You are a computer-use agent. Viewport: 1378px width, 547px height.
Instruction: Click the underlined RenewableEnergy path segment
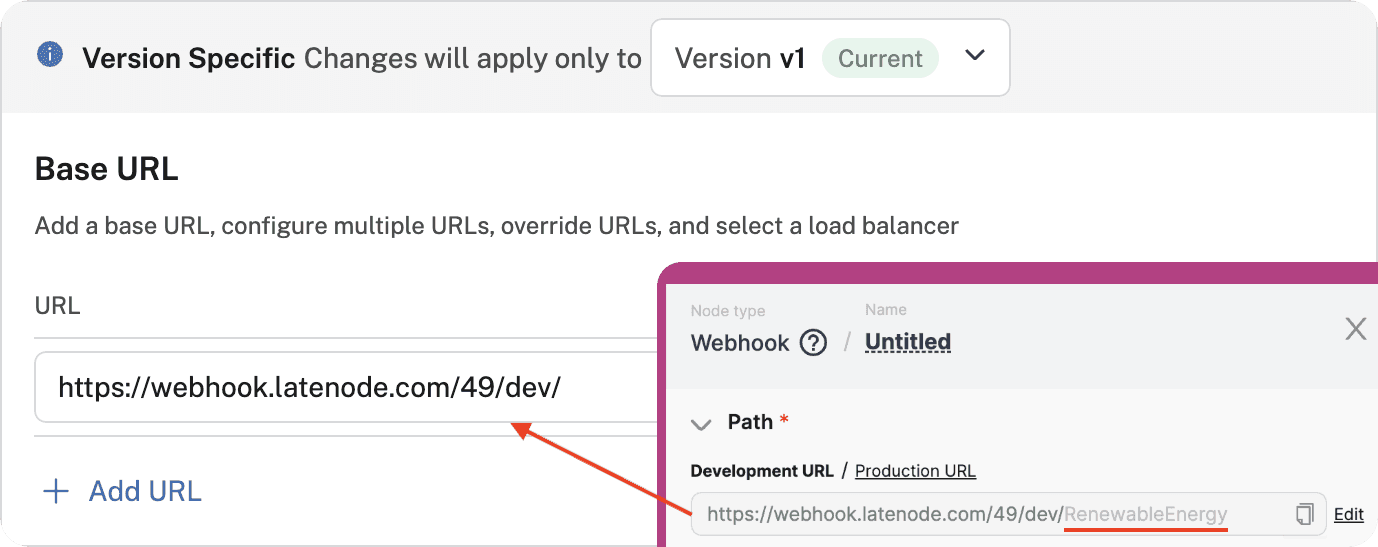[x=1145, y=515]
